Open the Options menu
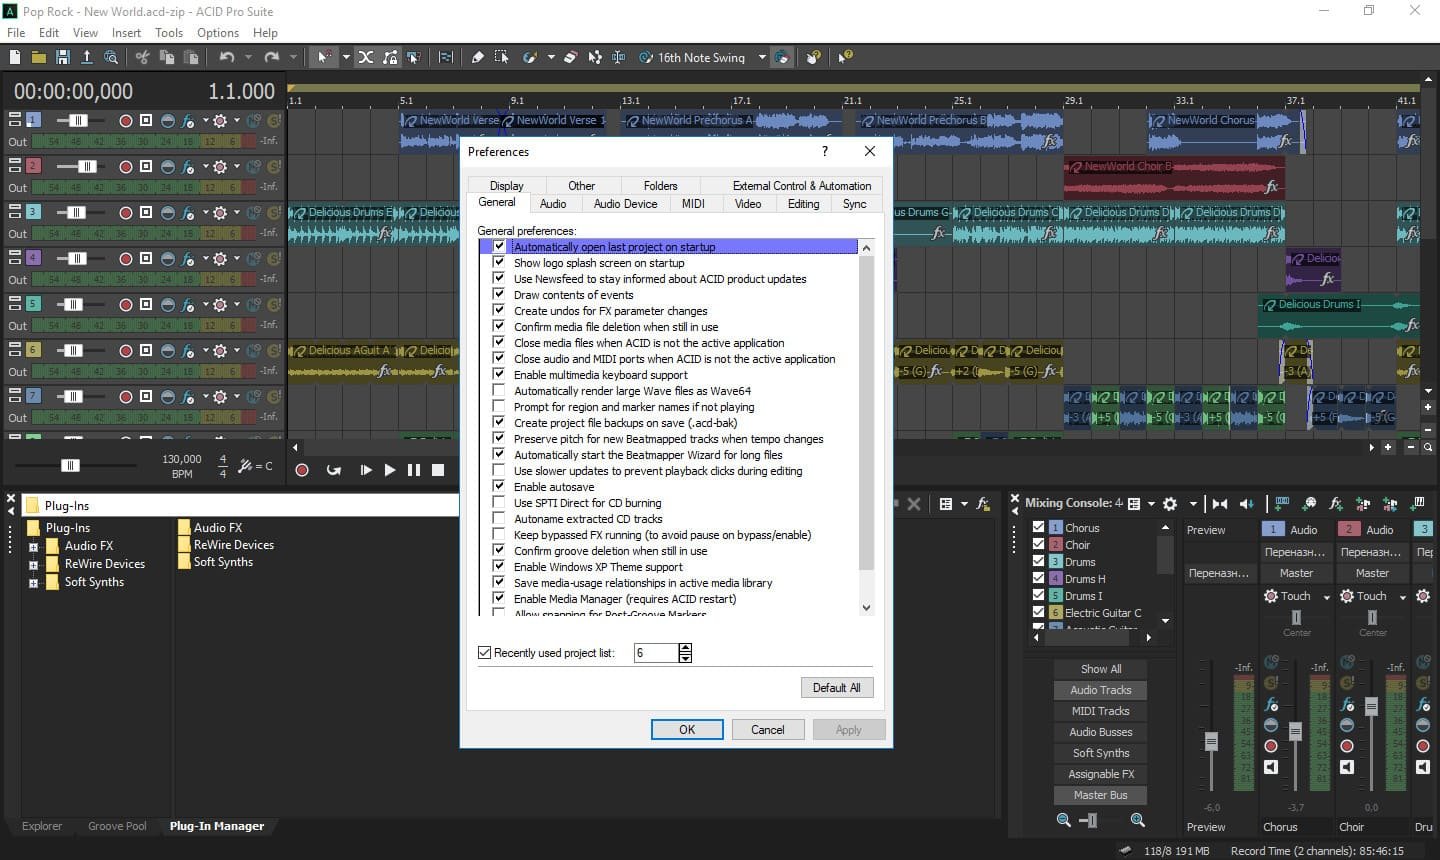The height and width of the screenshot is (860, 1440). pyautogui.click(x=218, y=32)
